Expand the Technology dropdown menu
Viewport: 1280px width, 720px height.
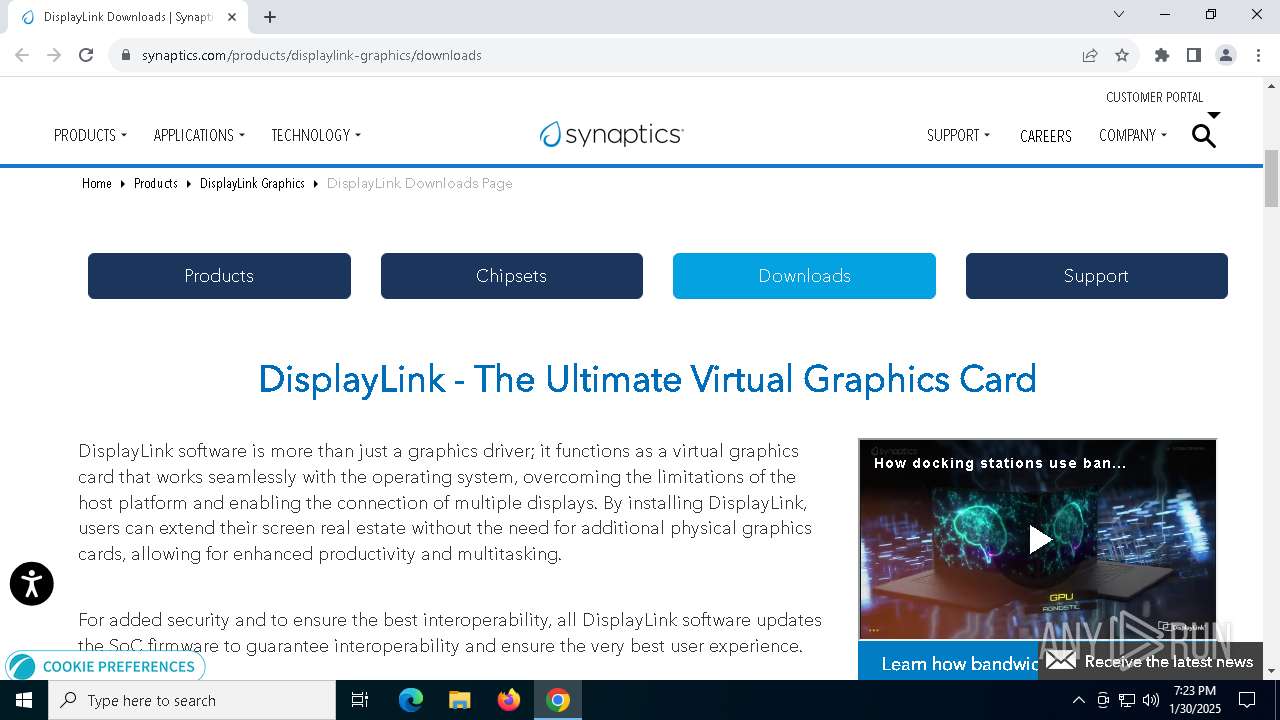tap(316, 135)
